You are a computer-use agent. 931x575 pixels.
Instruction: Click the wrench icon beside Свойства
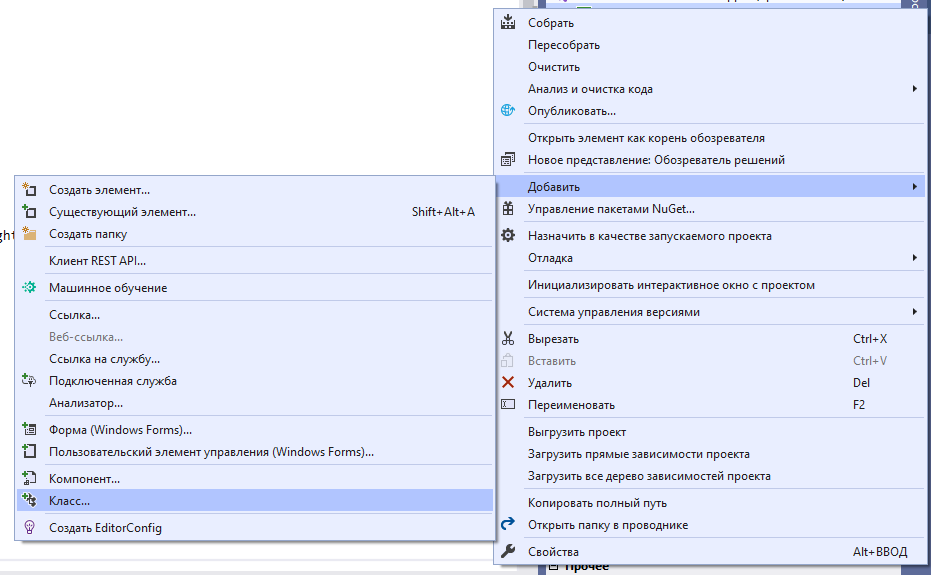508,552
